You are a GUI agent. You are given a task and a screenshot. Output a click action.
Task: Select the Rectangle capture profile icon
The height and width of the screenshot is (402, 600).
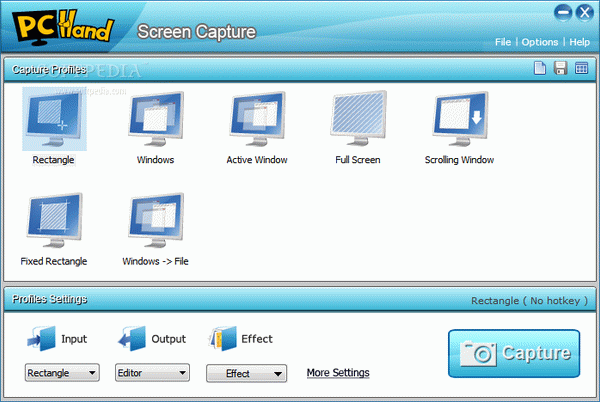point(54,119)
